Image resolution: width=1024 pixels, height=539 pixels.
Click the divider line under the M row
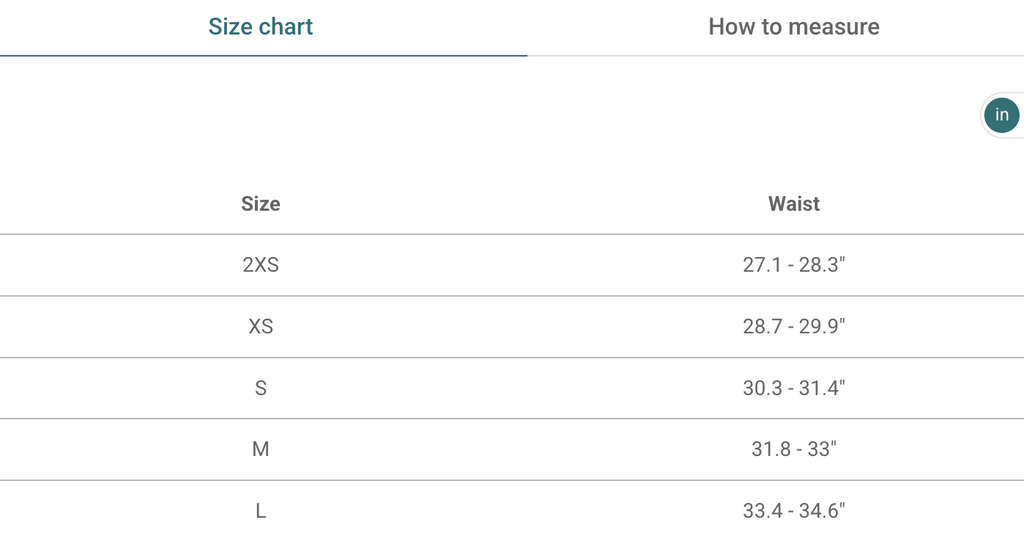(x=512, y=480)
